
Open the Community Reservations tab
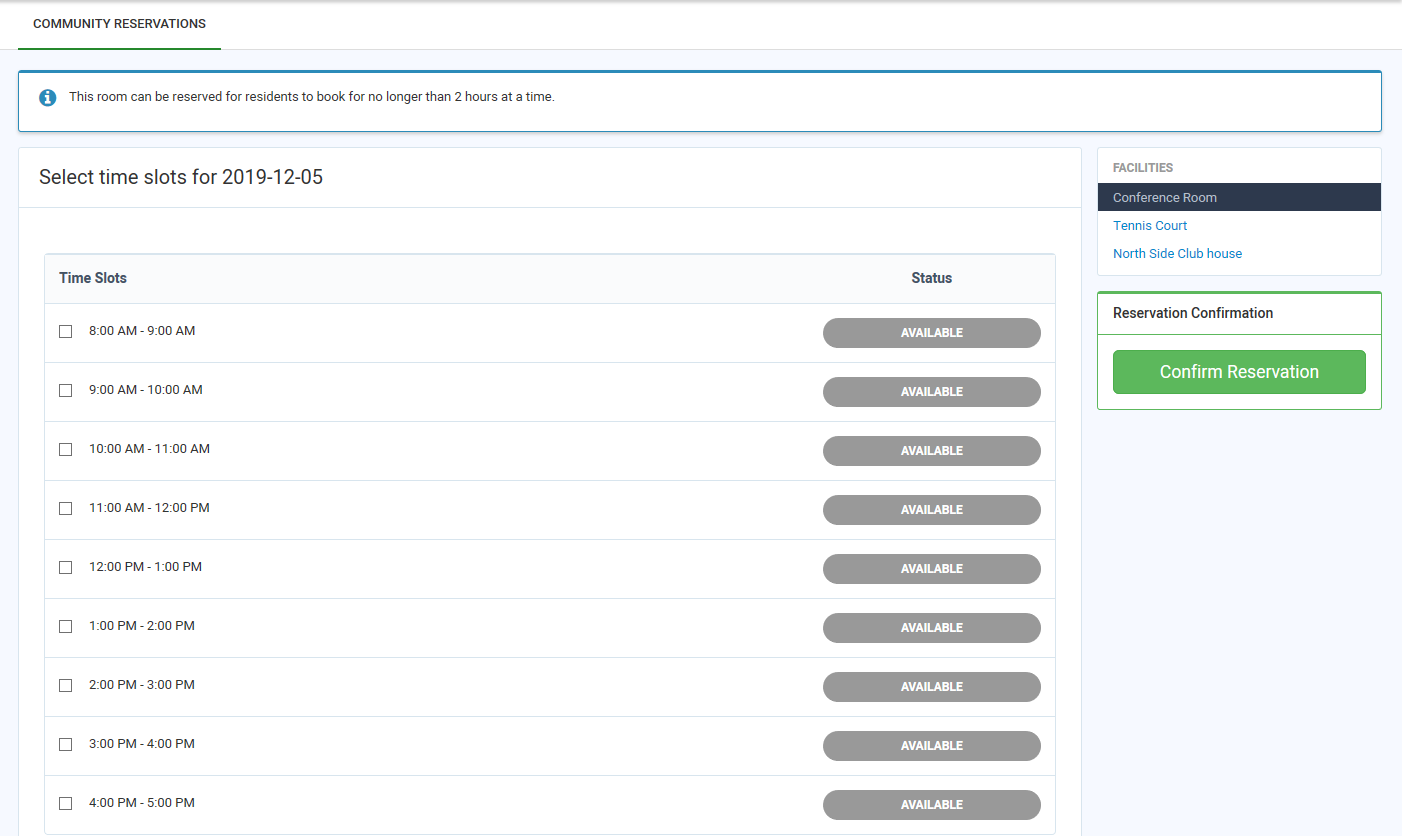tap(119, 24)
